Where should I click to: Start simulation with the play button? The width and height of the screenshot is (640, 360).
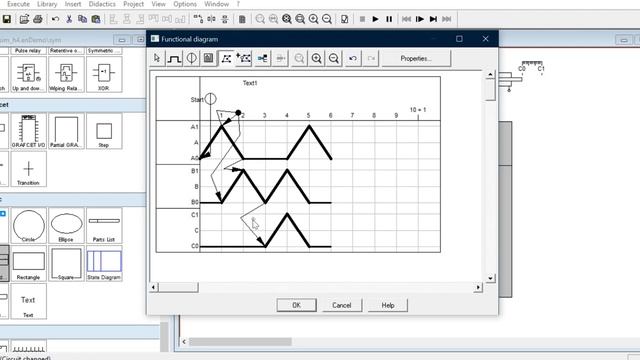(x=376, y=19)
